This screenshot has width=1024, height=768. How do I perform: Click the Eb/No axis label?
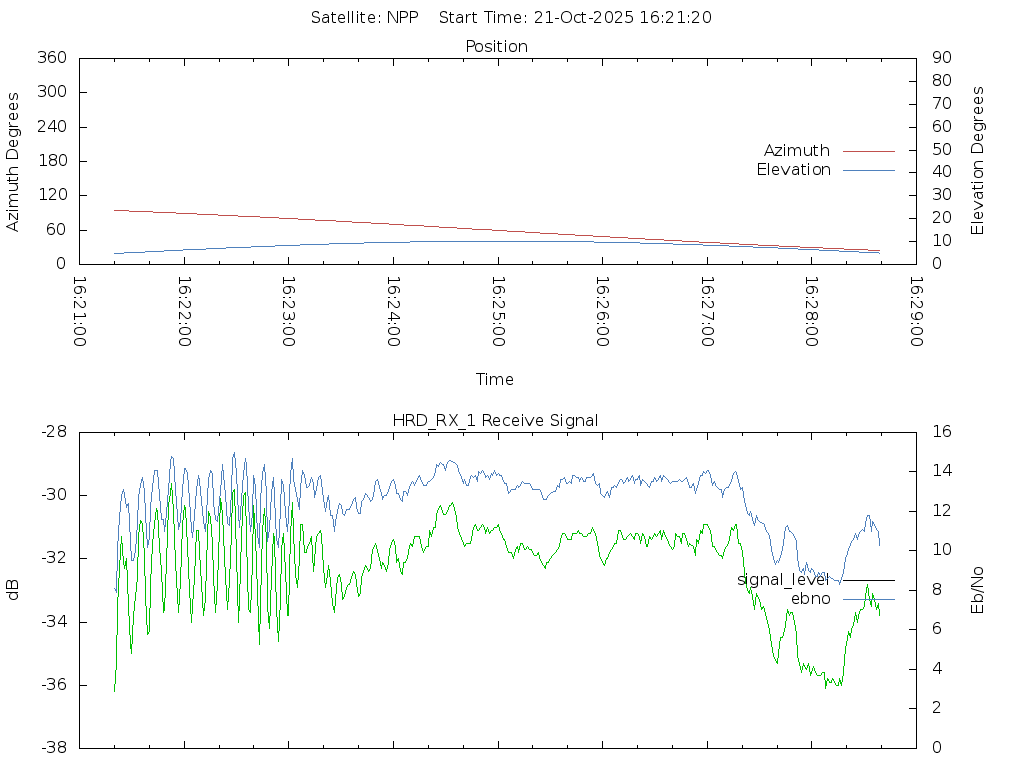click(978, 589)
